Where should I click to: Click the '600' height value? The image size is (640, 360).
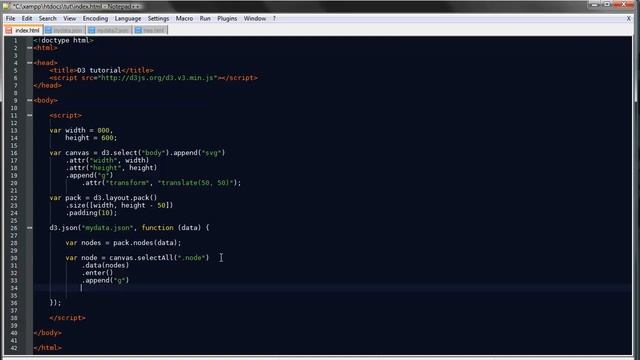pos(107,138)
